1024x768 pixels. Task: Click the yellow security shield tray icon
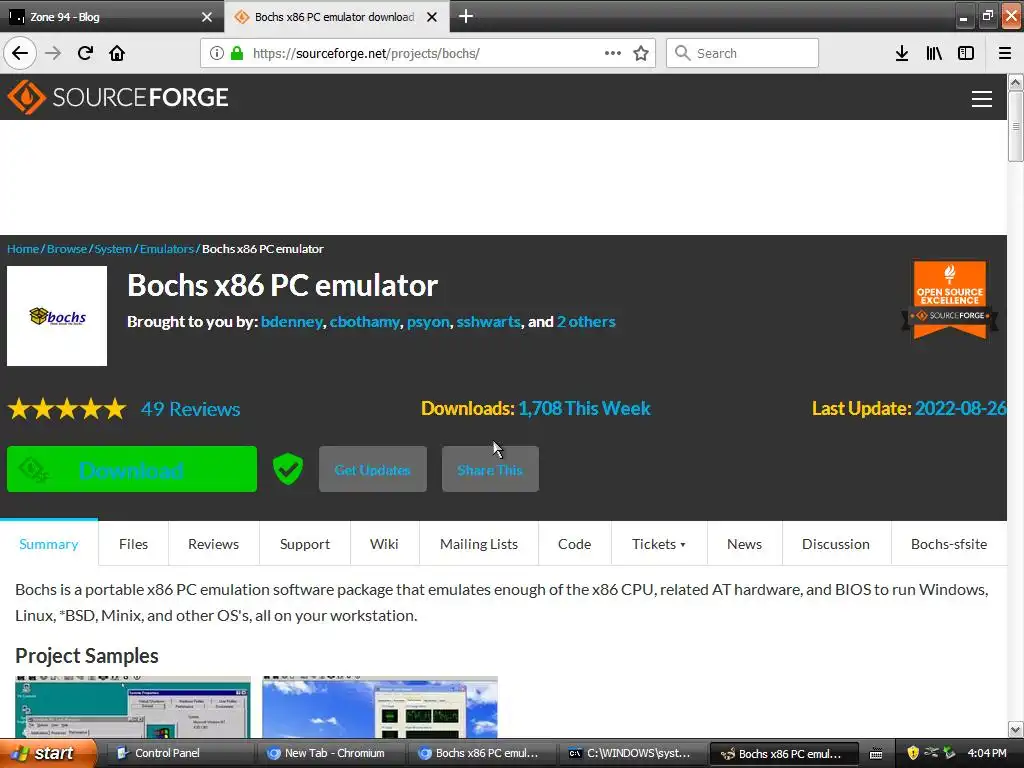pyautogui.click(x=913, y=753)
